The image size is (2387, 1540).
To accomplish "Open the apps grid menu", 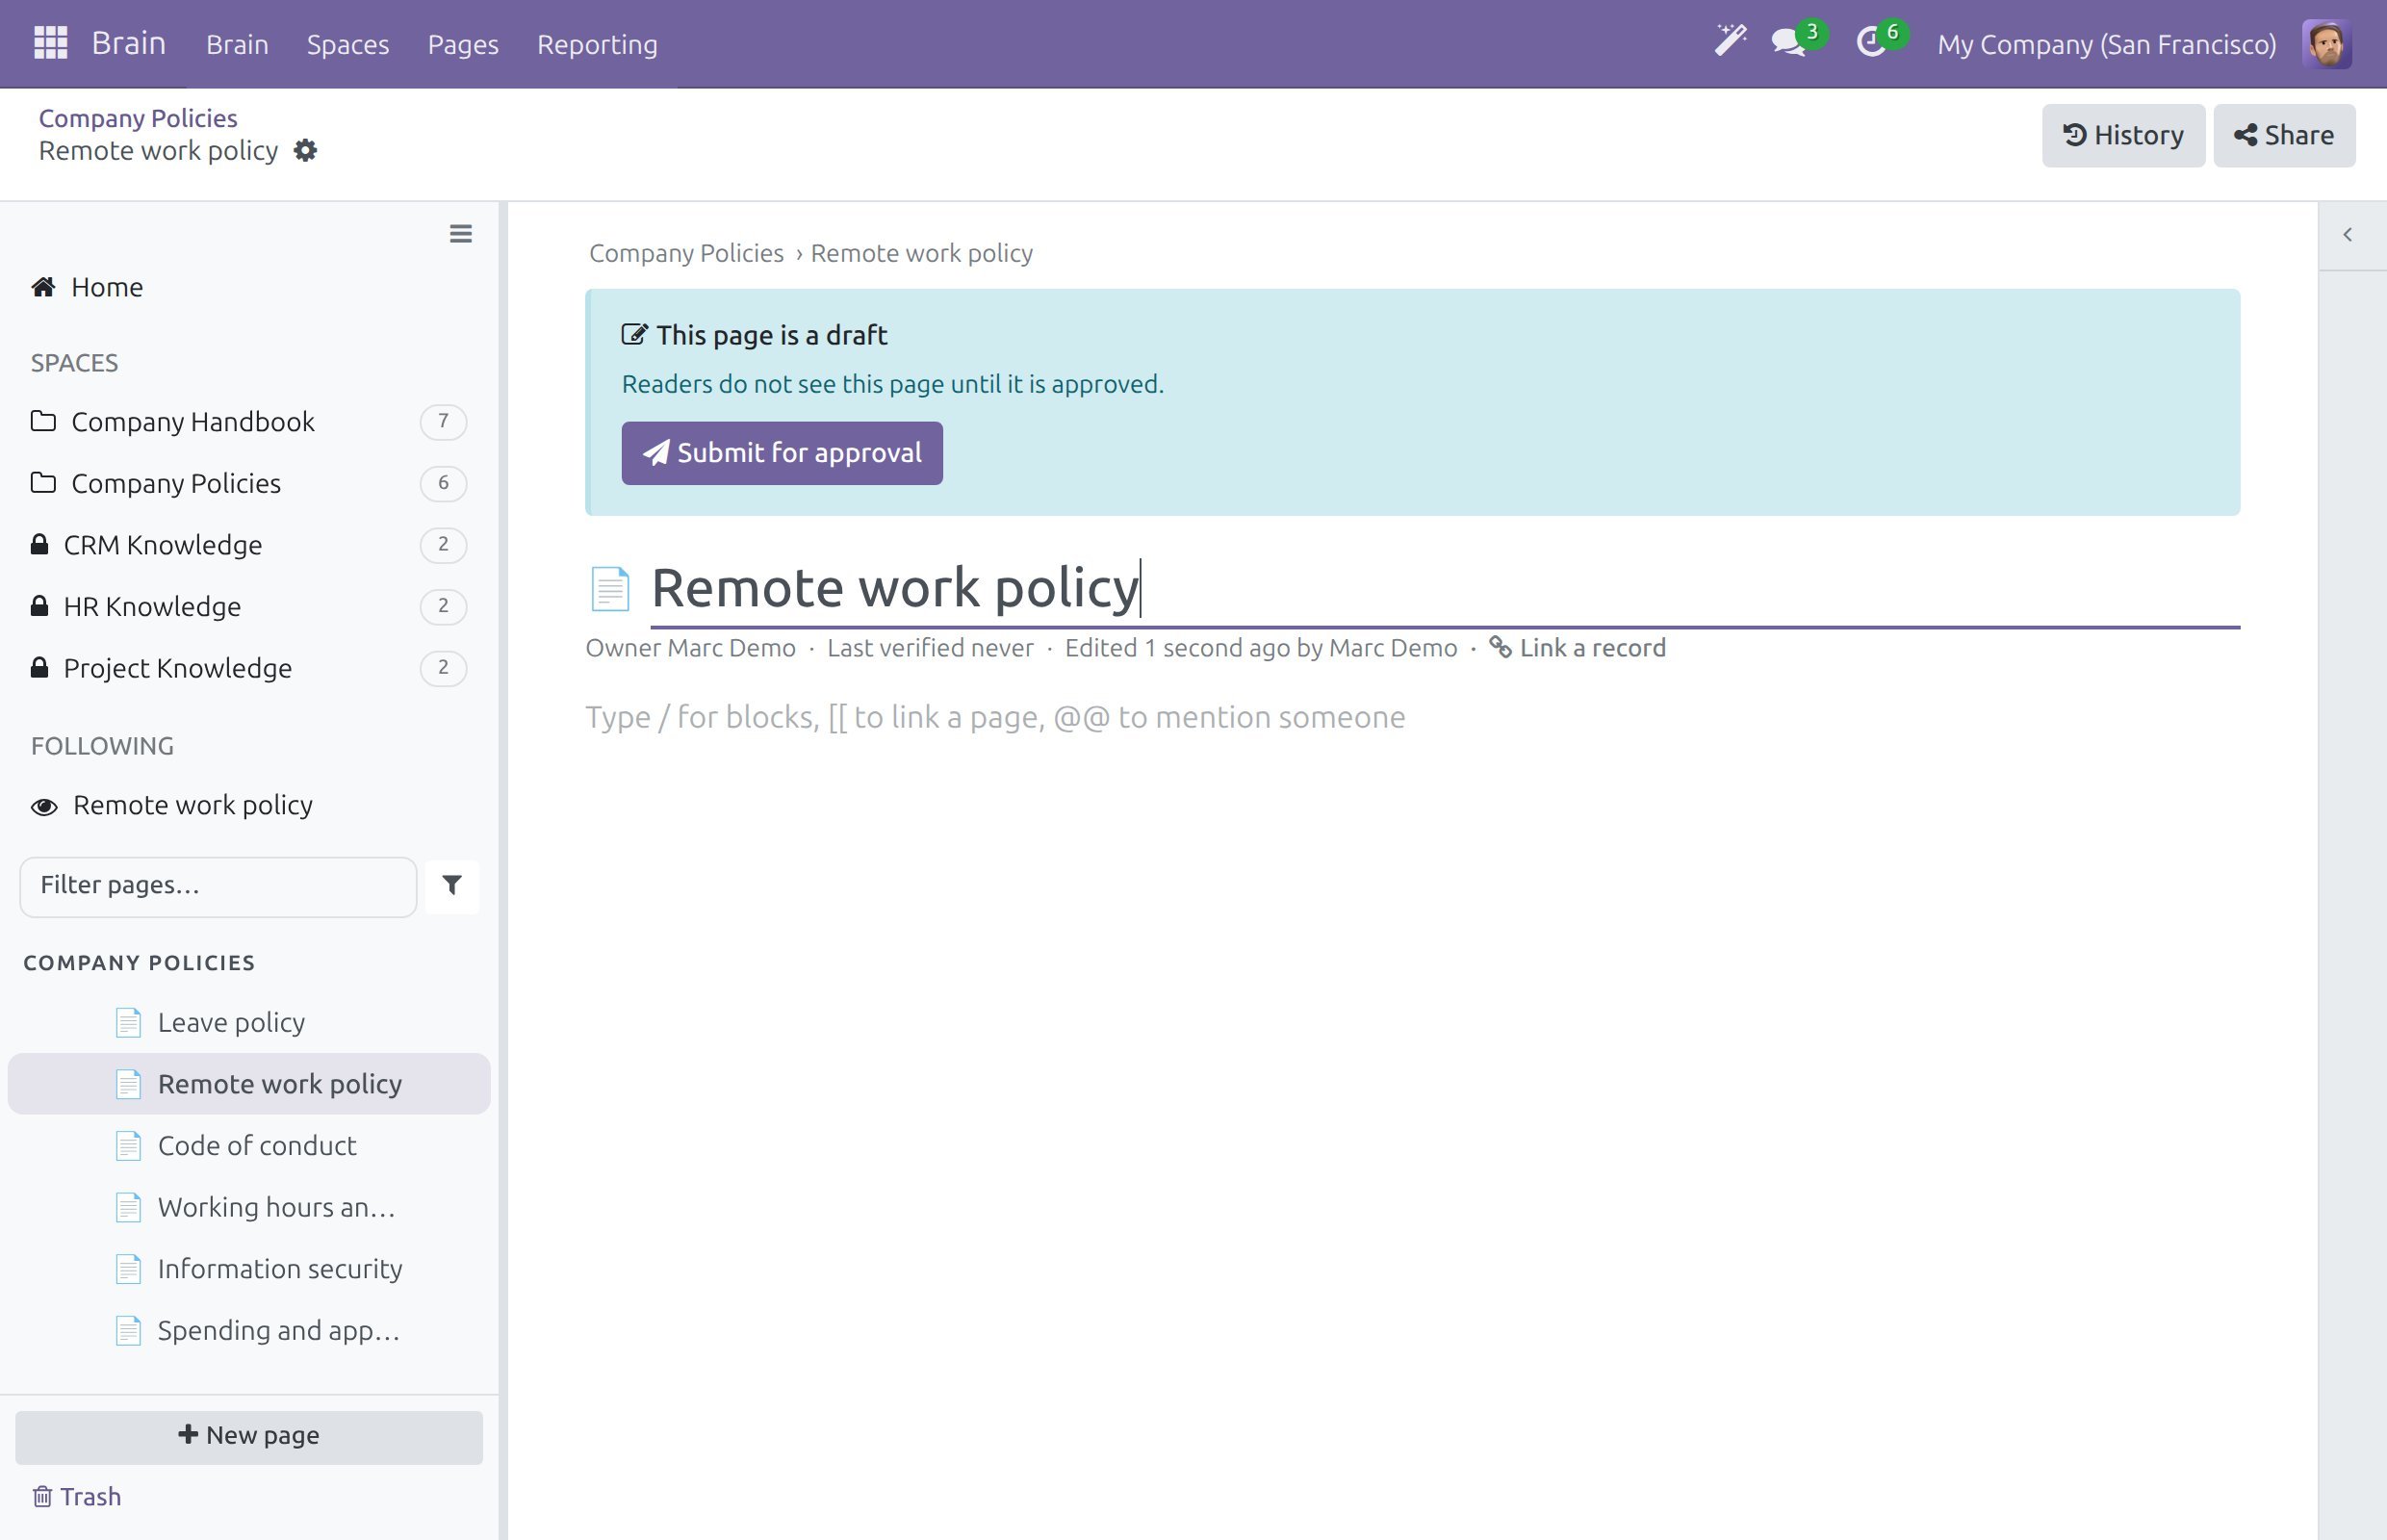I will tap(50, 43).
